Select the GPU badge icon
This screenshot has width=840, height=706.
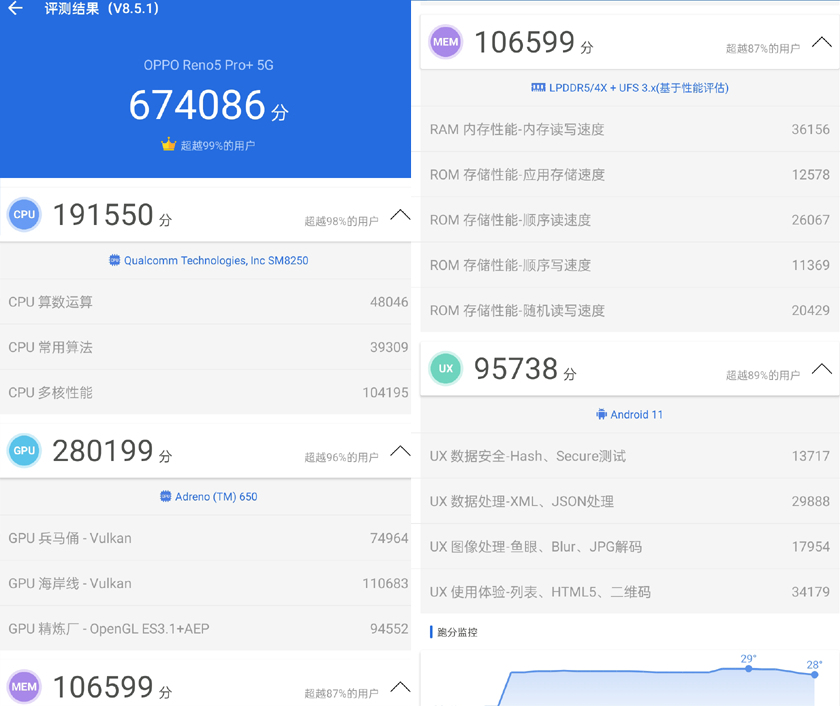pyautogui.click(x=23, y=450)
